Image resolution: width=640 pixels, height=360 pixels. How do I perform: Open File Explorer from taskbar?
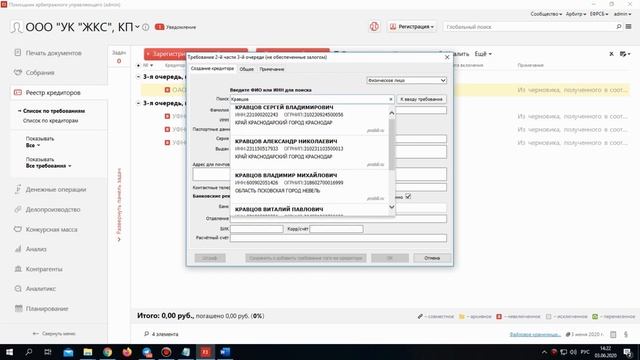(88, 352)
